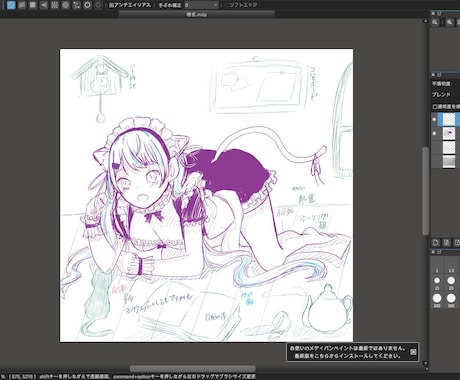Show the hidden third layer
460x380 pixels.
pyautogui.click(x=434, y=147)
